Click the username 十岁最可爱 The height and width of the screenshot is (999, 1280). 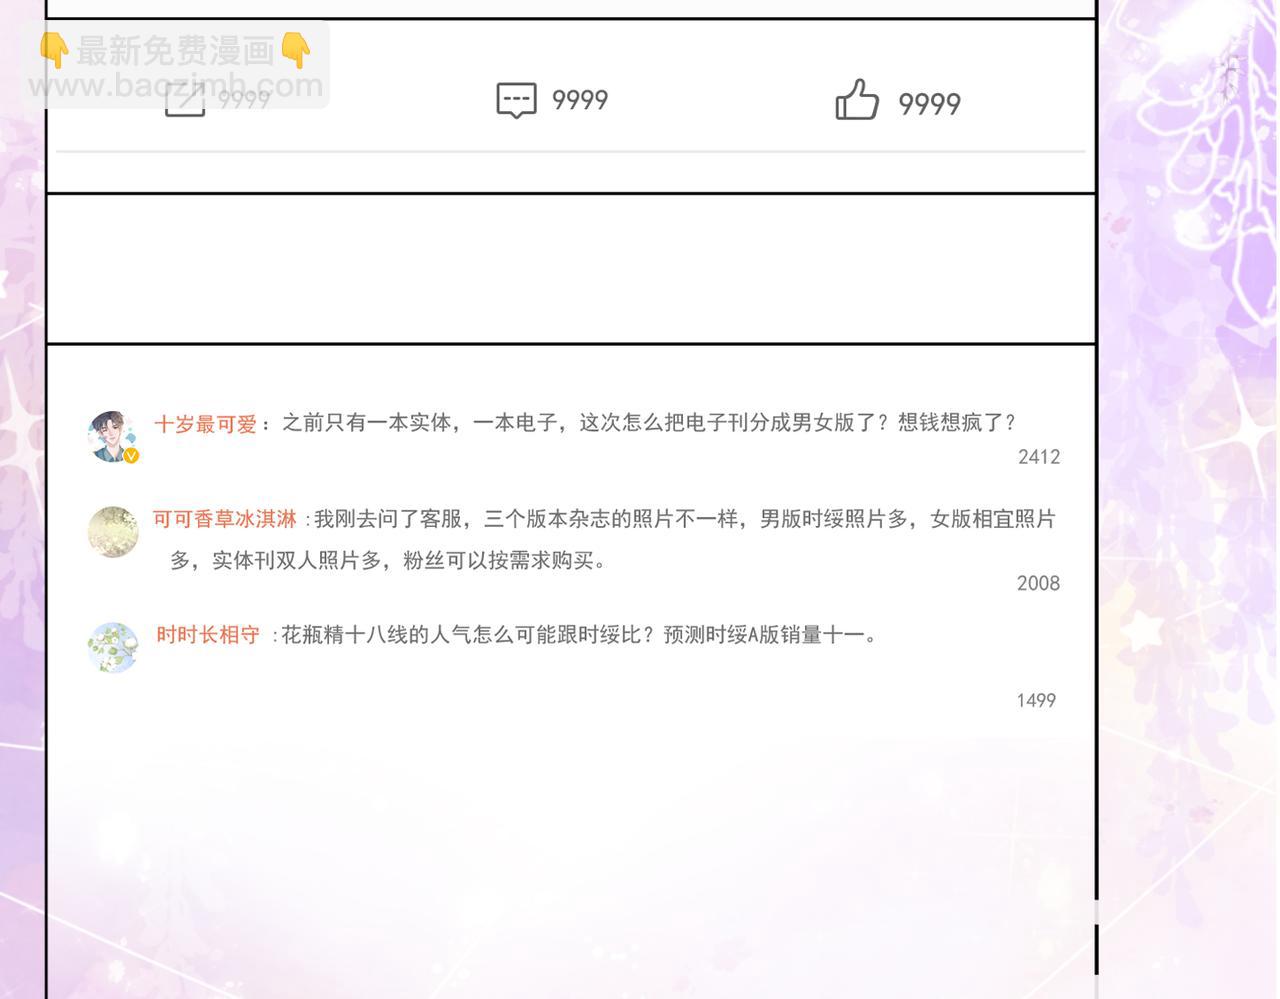(x=205, y=424)
